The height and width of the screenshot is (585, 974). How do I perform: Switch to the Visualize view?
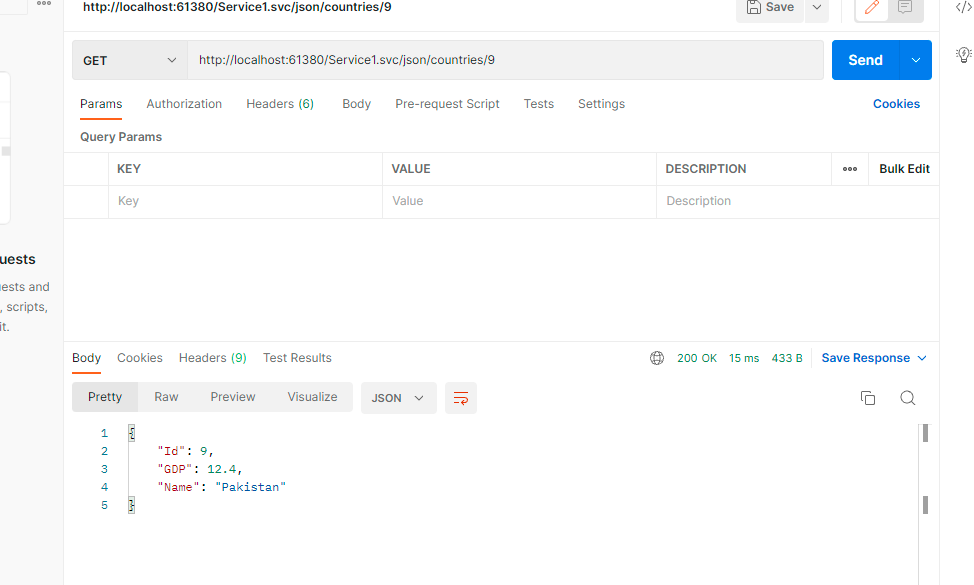(x=312, y=397)
